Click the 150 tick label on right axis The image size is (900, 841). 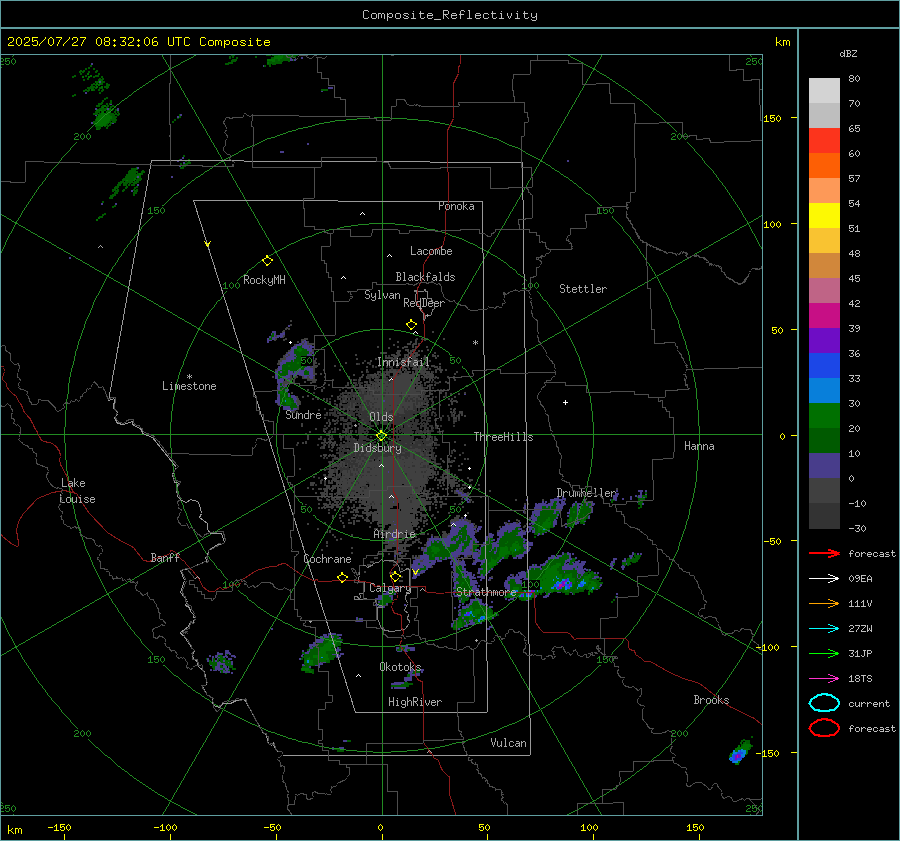click(x=772, y=118)
